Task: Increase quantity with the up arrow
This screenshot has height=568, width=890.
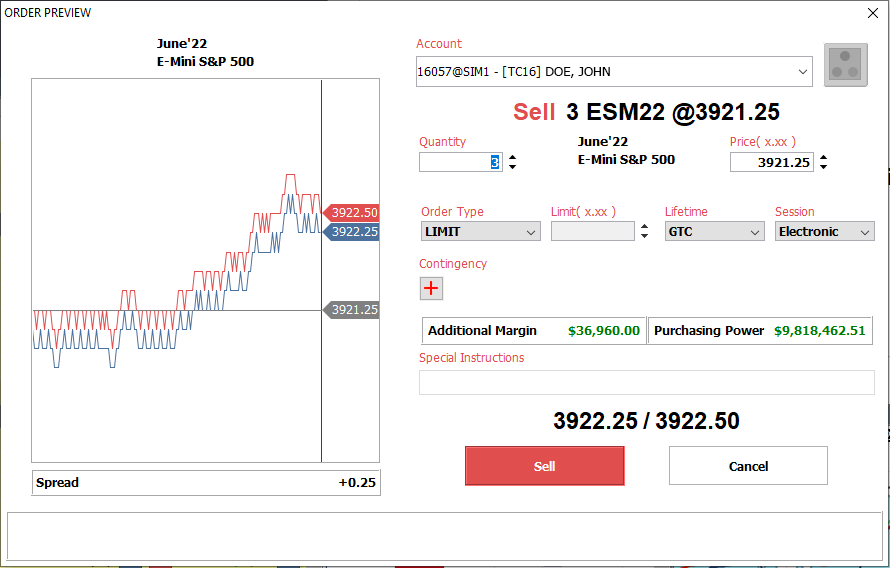Action: click(x=513, y=158)
